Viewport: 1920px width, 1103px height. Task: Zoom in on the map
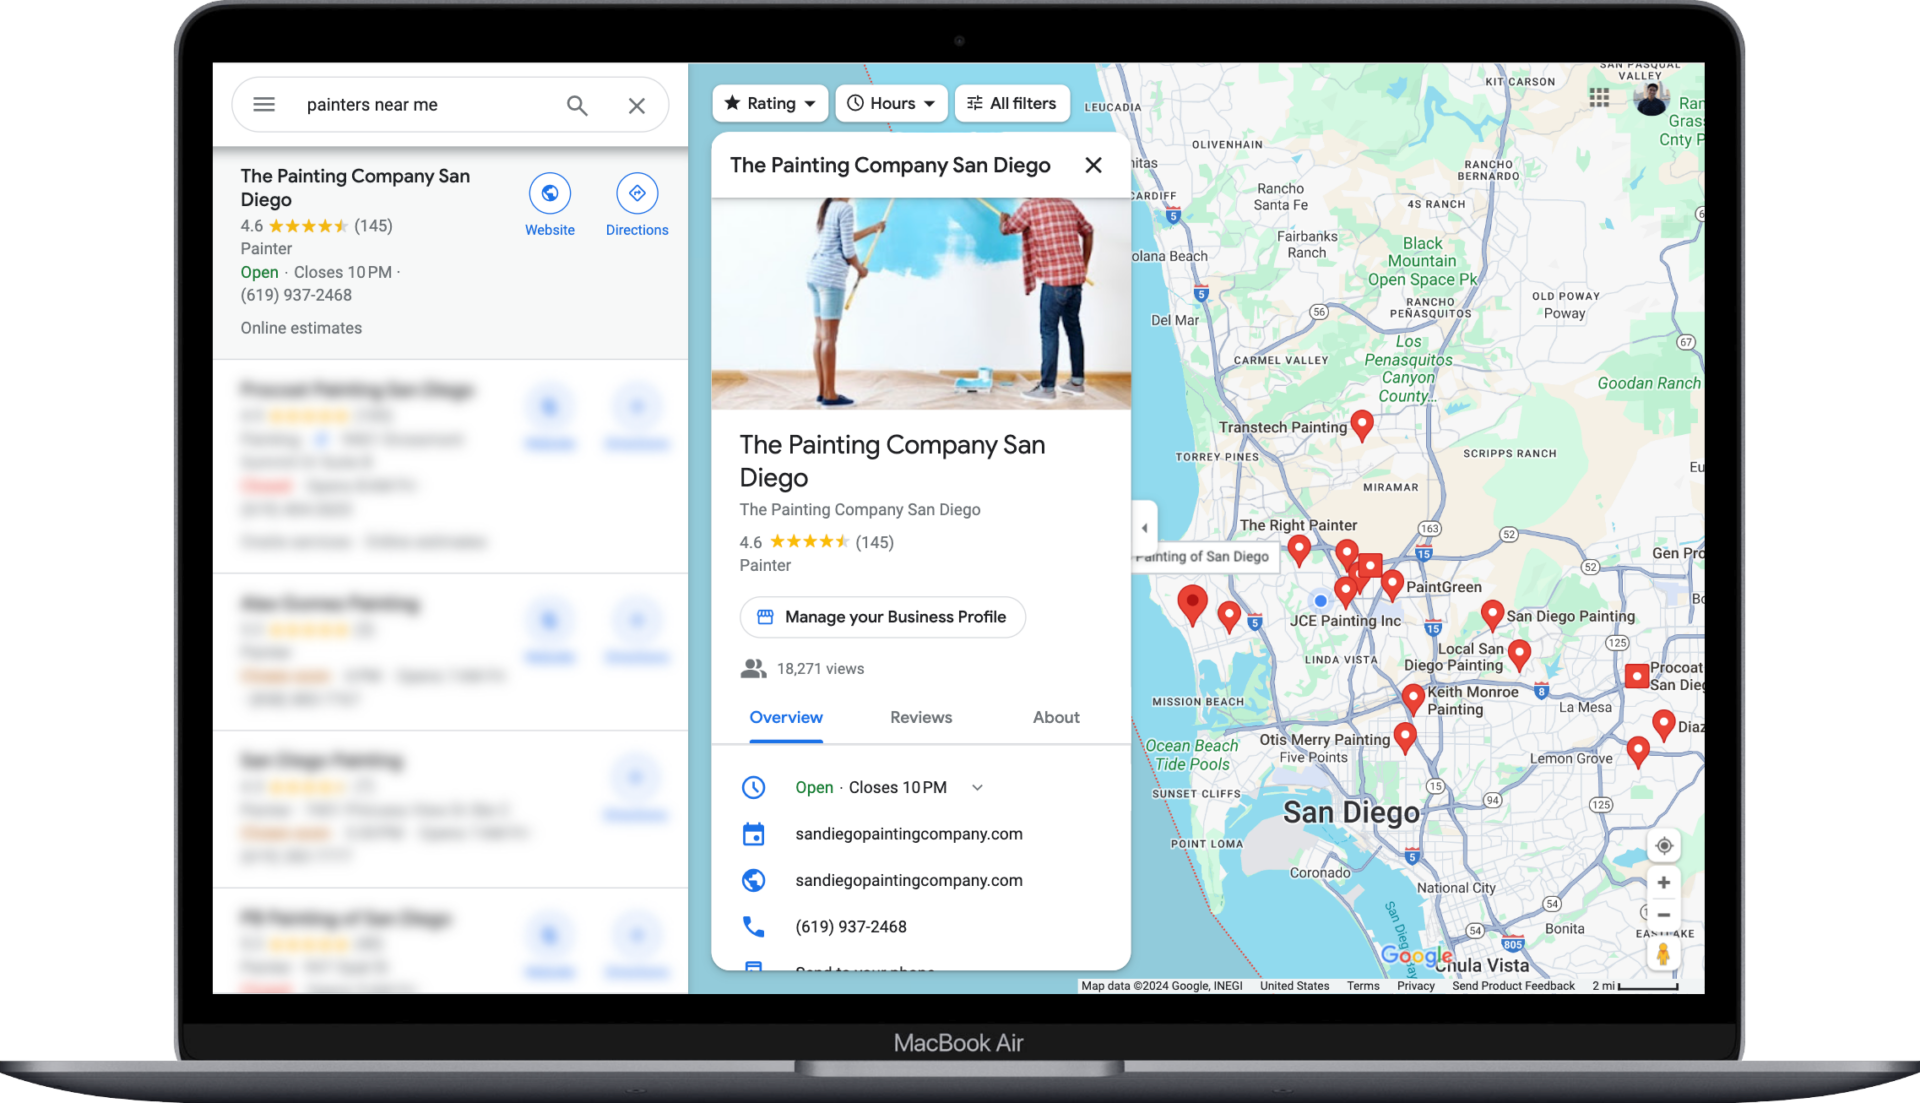(x=1664, y=883)
